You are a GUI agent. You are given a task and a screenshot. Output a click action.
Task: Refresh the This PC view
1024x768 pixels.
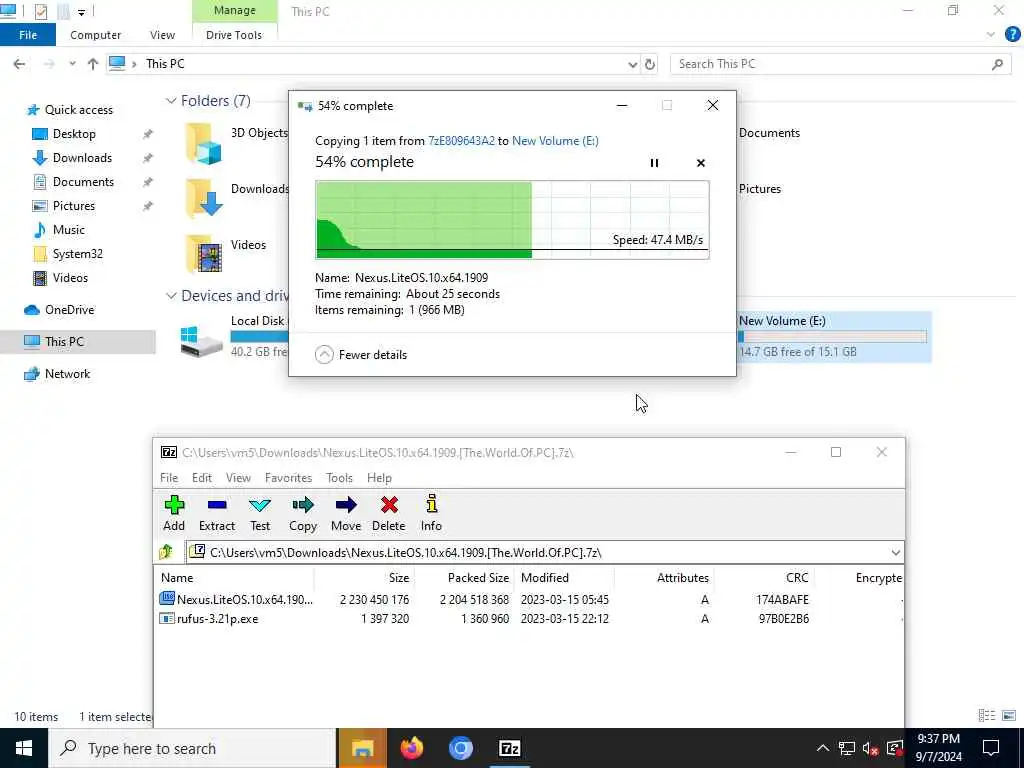point(650,64)
